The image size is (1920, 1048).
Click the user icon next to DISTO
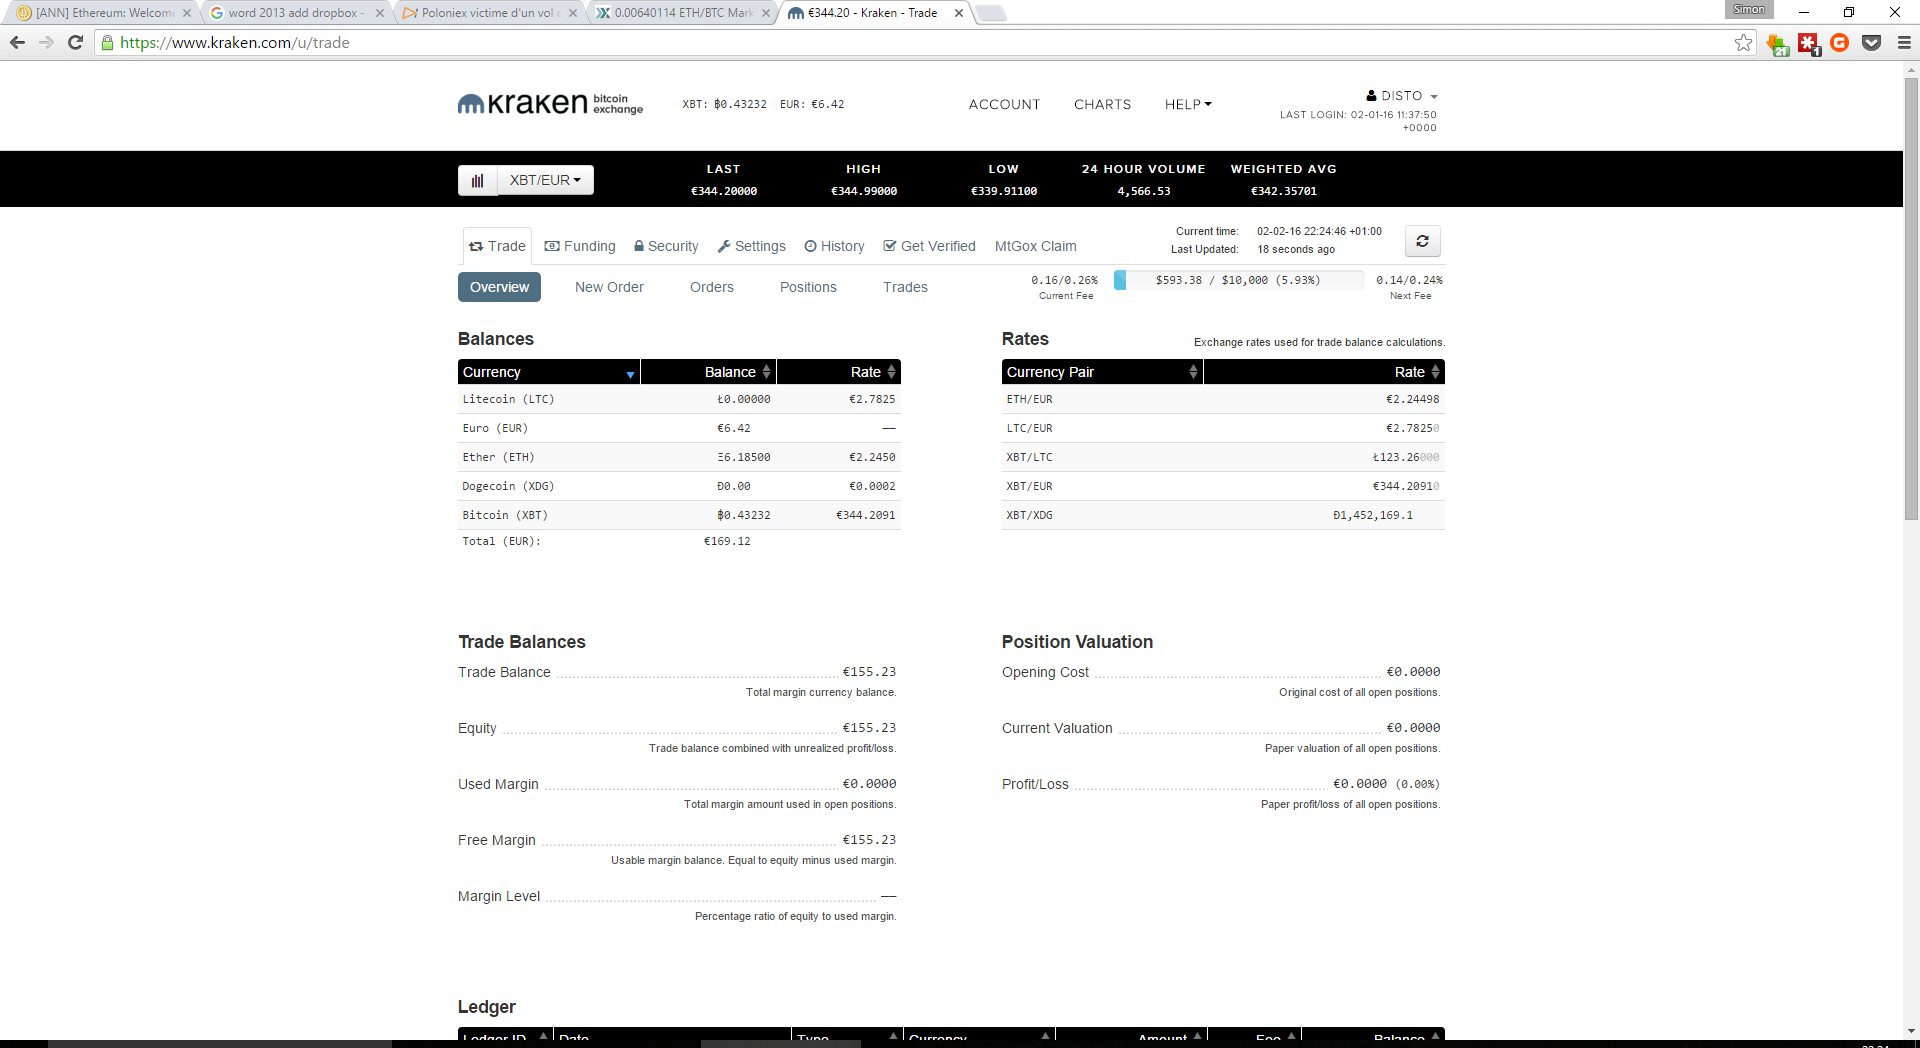point(1371,96)
